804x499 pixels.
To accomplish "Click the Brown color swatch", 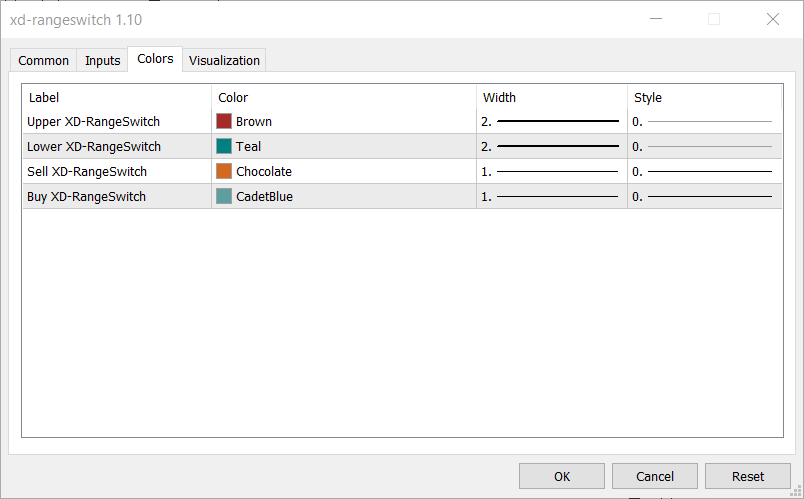I will click(x=224, y=121).
